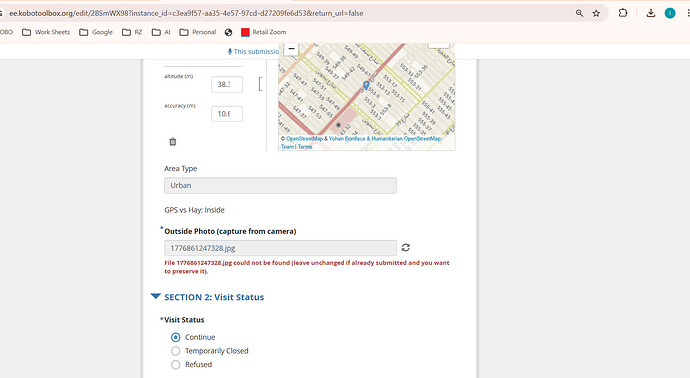This screenshot has height=378, width=690.
Task: Click the 1776861247328.jpg file field
Action: tap(280, 248)
